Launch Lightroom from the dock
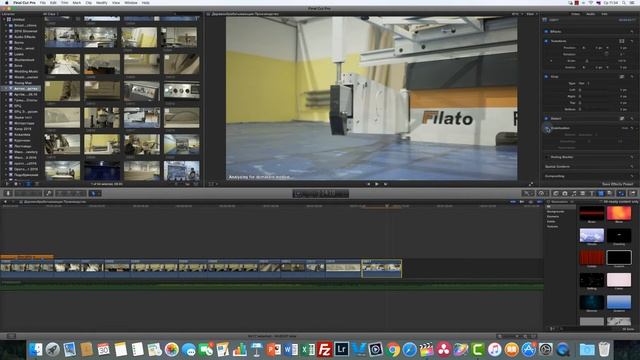This screenshot has height=360, width=640. tap(342, 349)
